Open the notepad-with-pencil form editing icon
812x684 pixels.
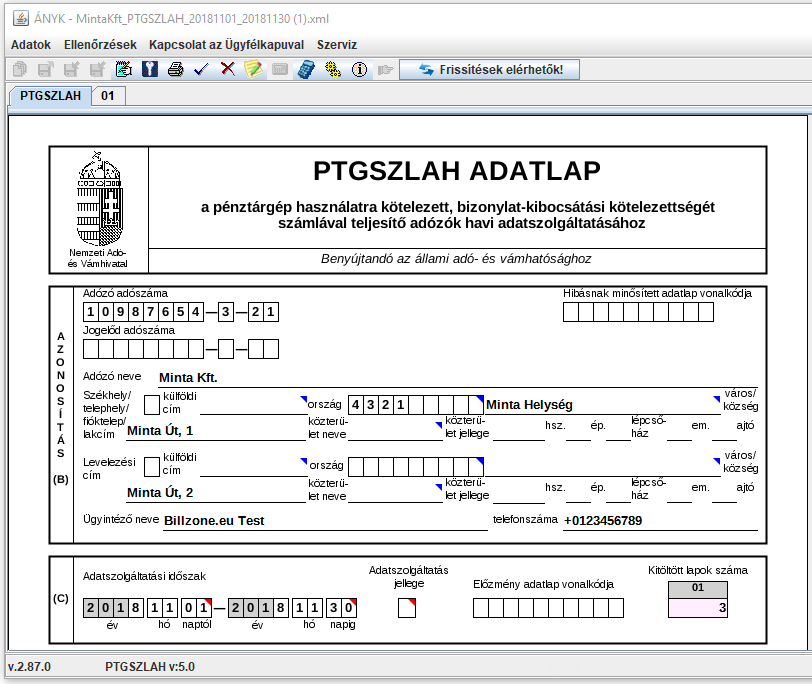(124, 69)
